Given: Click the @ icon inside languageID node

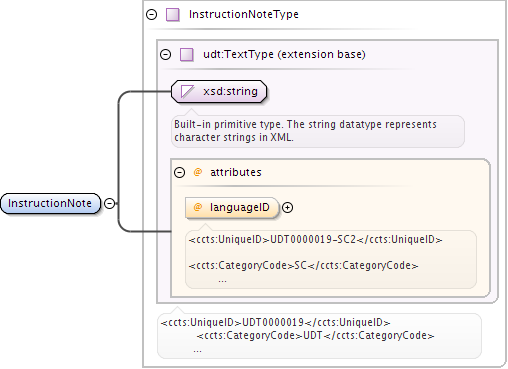Looking at the screenshot, I should click(198, 207).
